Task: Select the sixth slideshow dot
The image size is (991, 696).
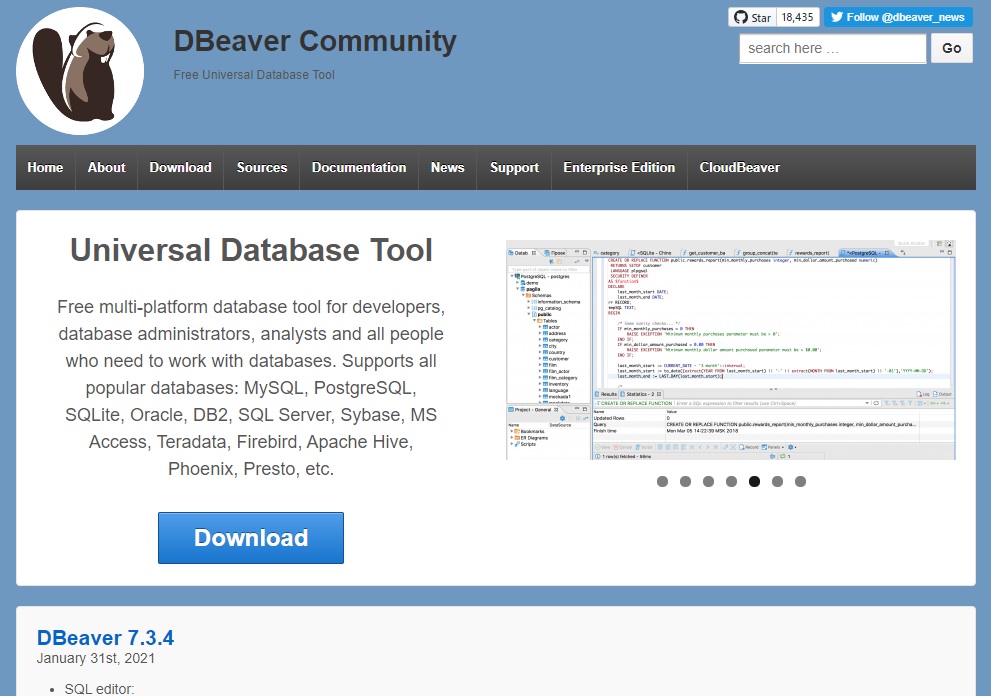Action: (x=777, y=482)
